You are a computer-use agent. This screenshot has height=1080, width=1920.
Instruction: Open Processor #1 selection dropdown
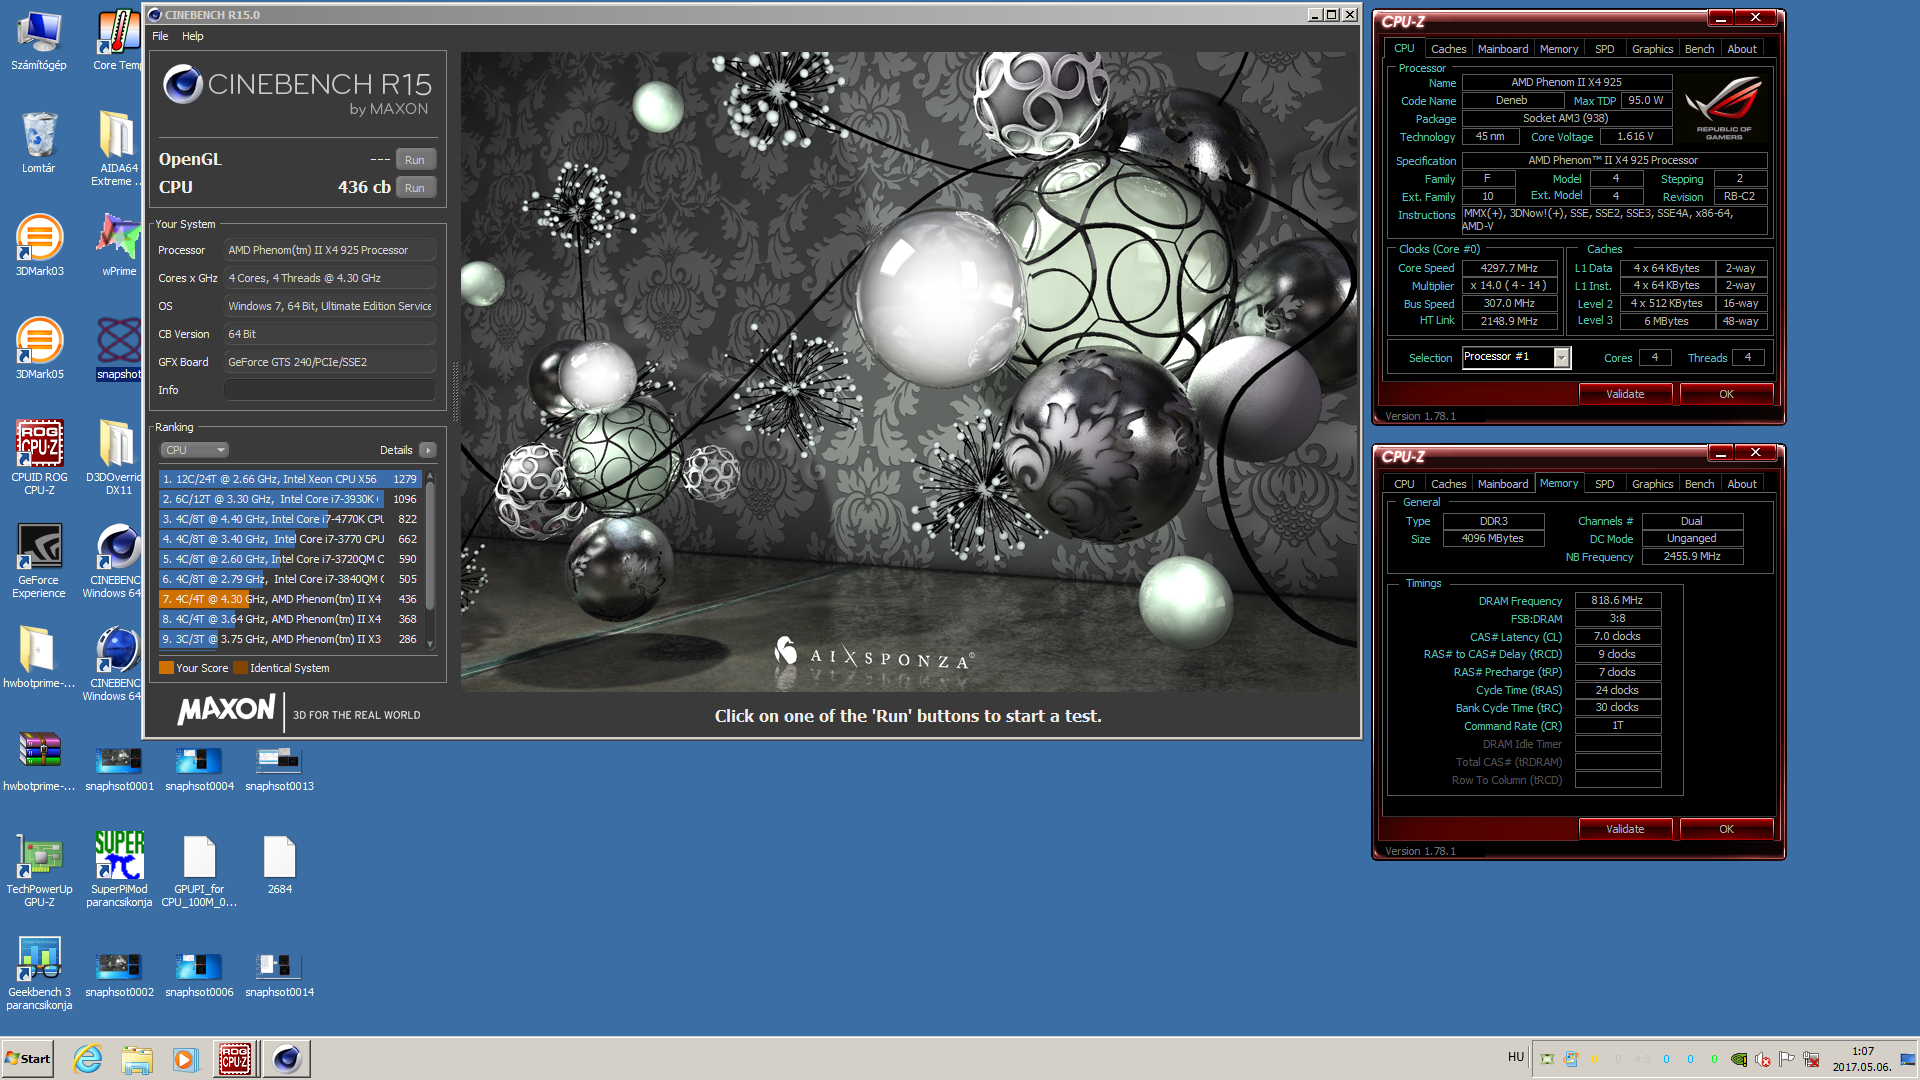(1516, 357)
